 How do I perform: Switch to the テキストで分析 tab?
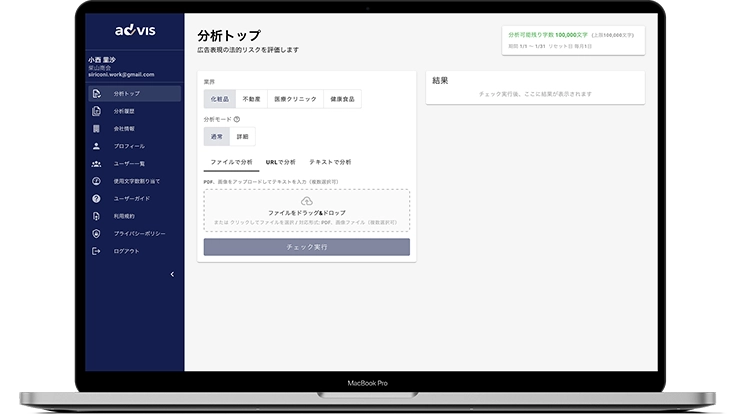[x=329, y=161]
